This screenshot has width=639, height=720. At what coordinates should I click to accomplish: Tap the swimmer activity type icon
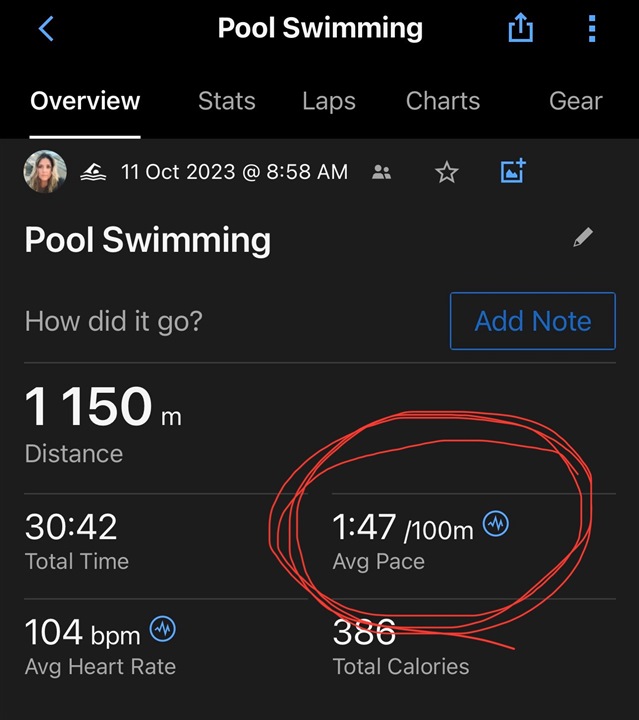click(x=93, y=172)
